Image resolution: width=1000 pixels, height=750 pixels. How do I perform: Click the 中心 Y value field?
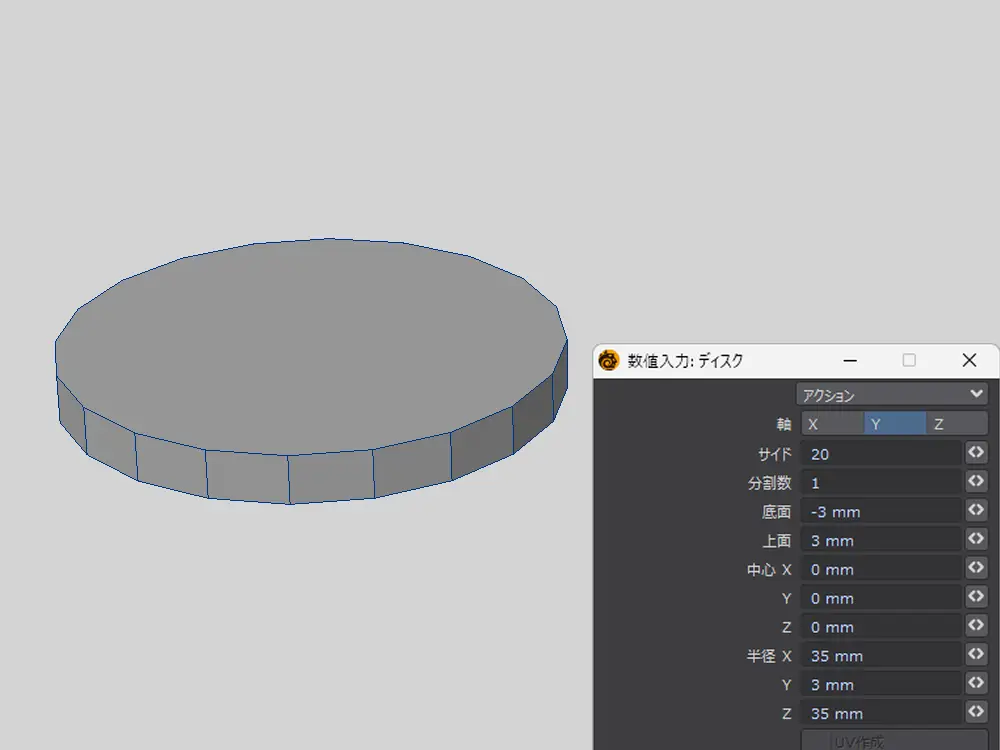881,599
